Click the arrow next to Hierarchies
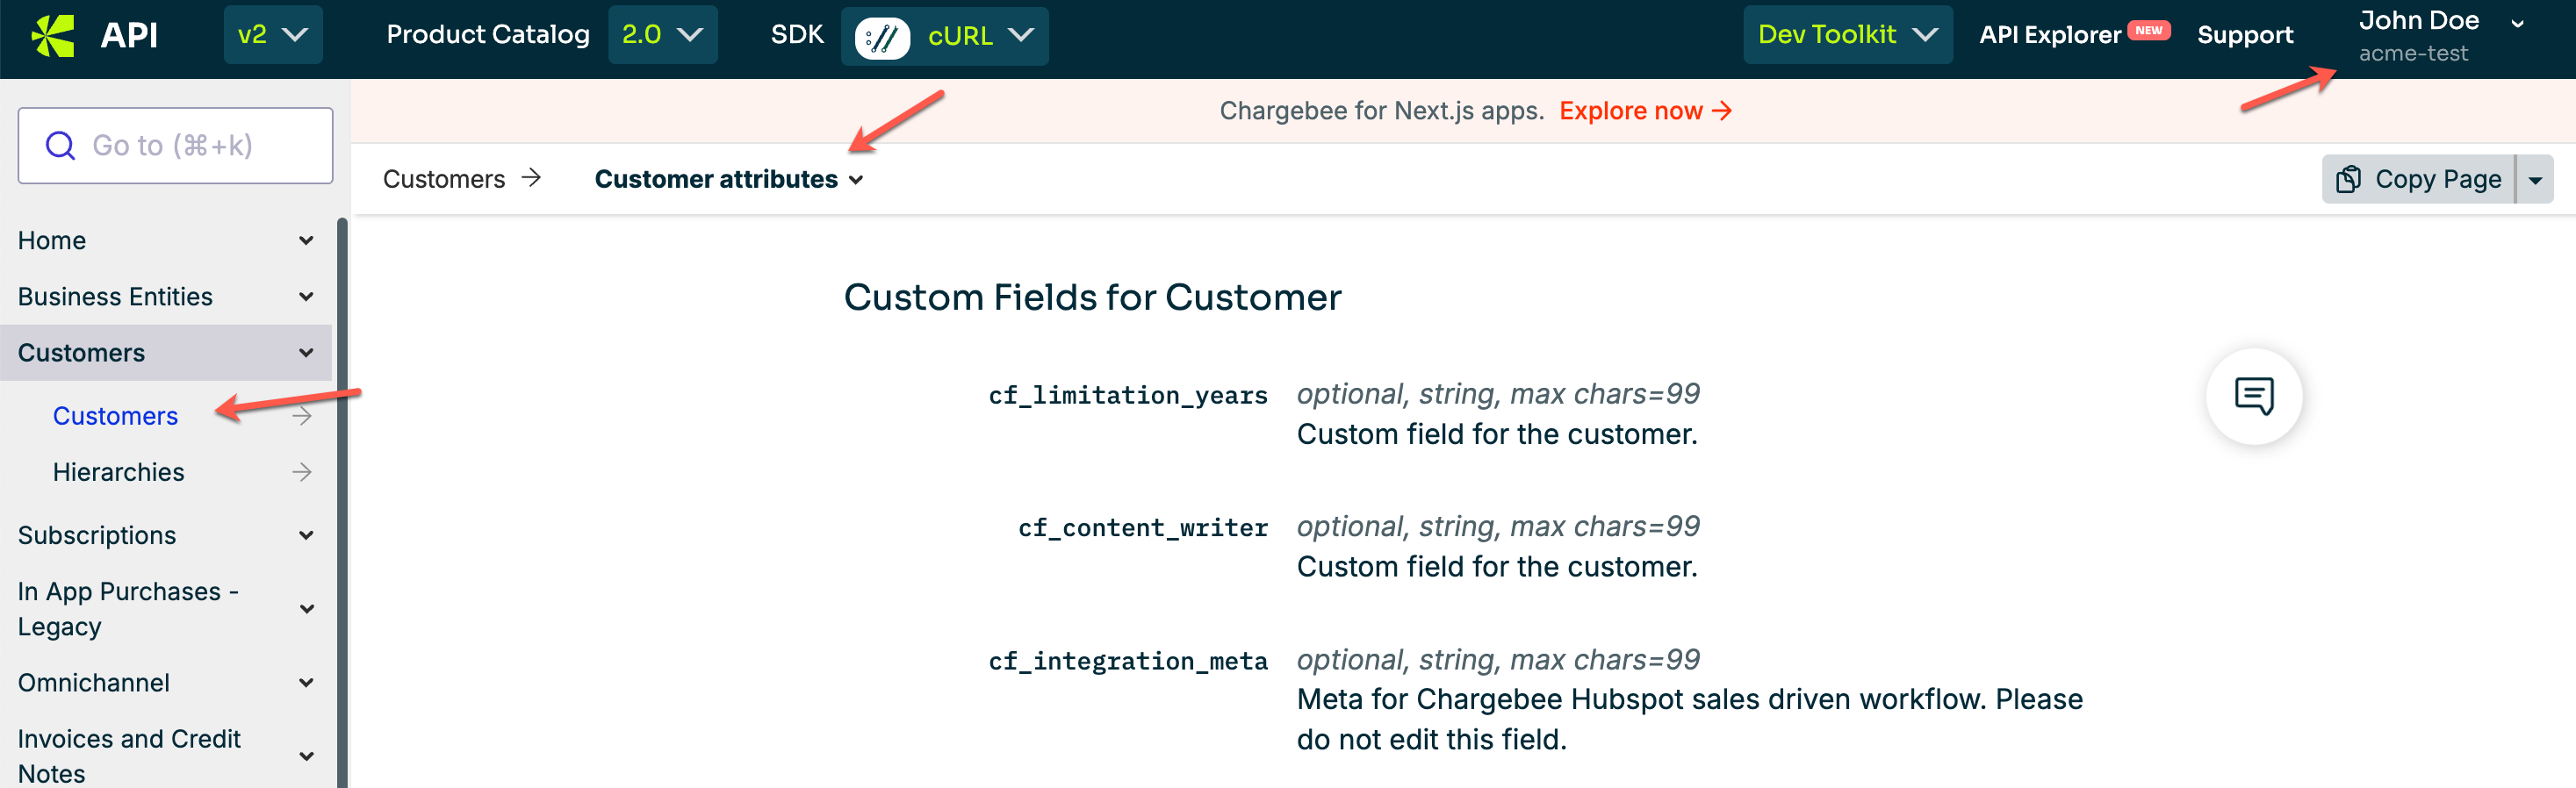This screenshot has width=2576, height=788. pyautogui.click(x=302, y=472)
